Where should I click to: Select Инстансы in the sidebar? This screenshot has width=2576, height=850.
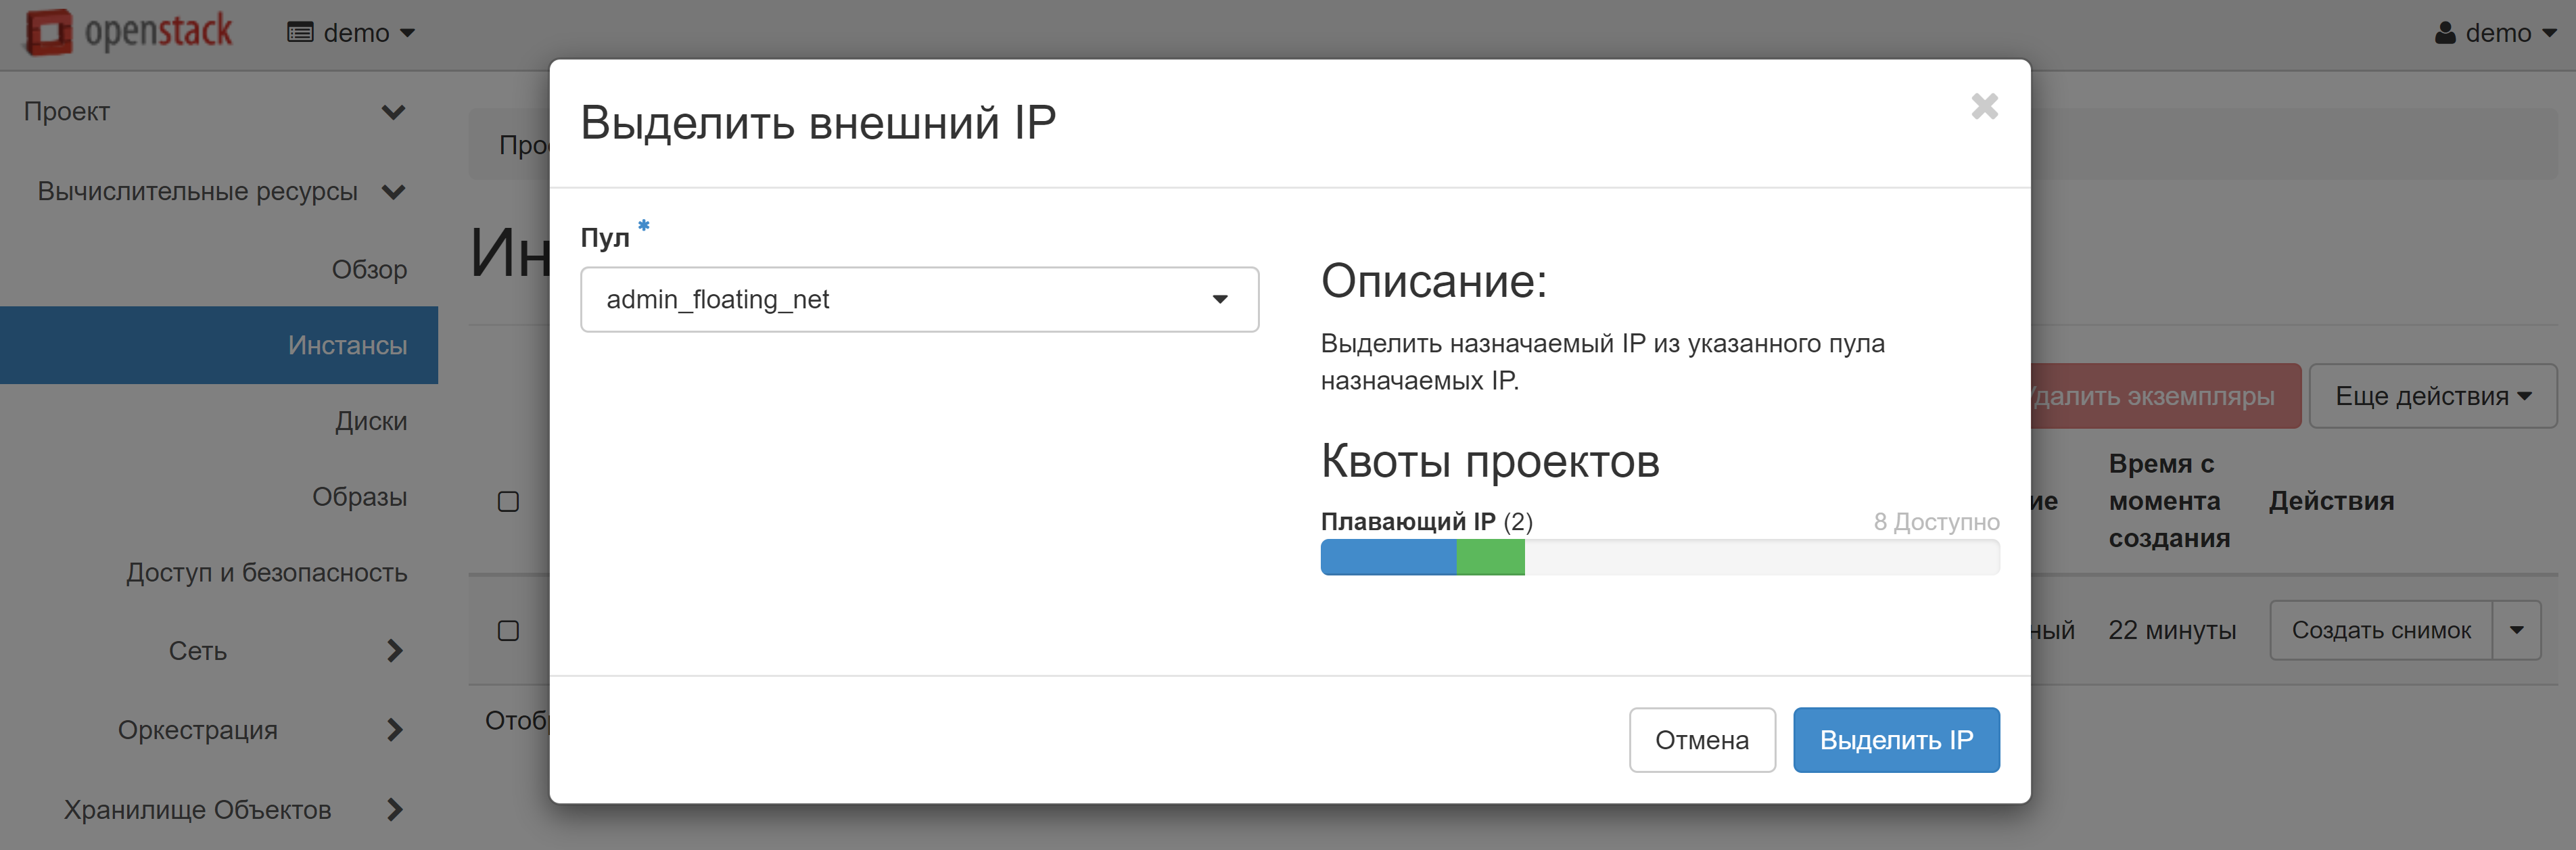click(x=219, y=345)
